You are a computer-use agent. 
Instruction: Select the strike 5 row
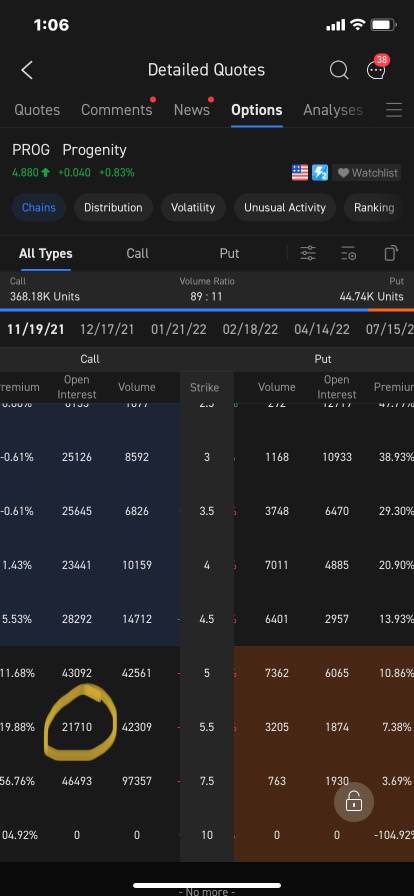207,673
